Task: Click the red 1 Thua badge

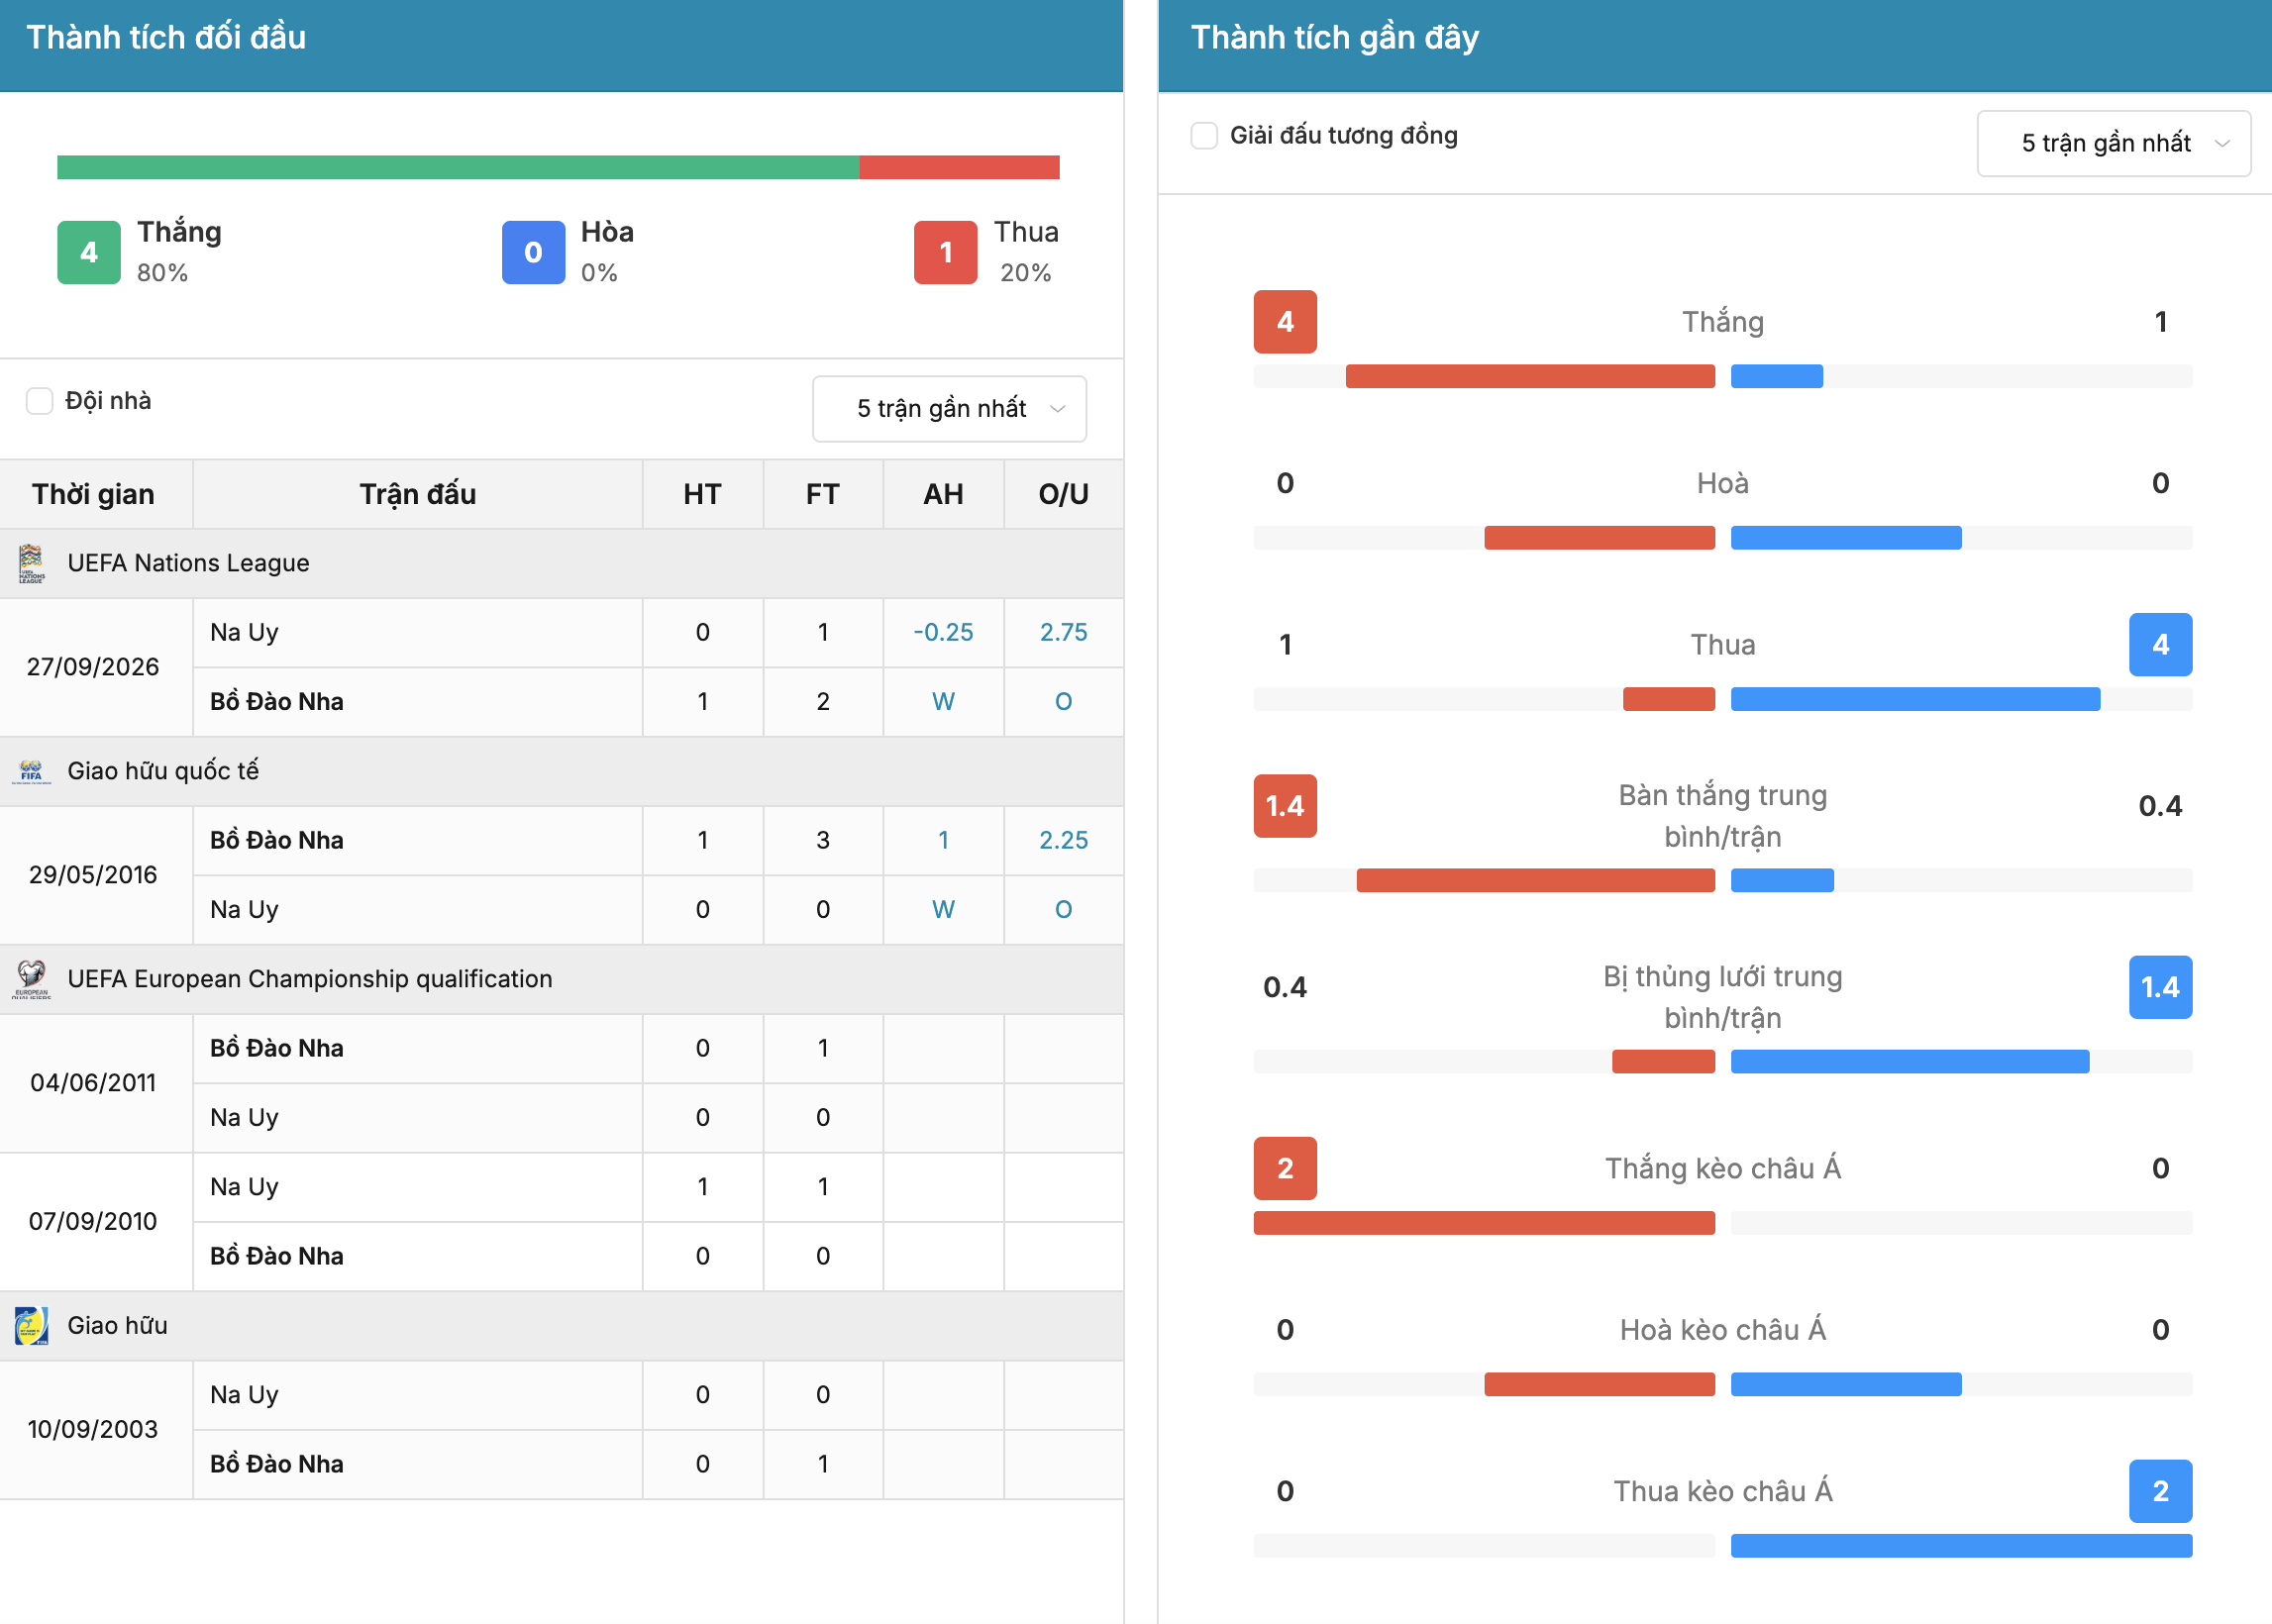Action: point(946,252)
